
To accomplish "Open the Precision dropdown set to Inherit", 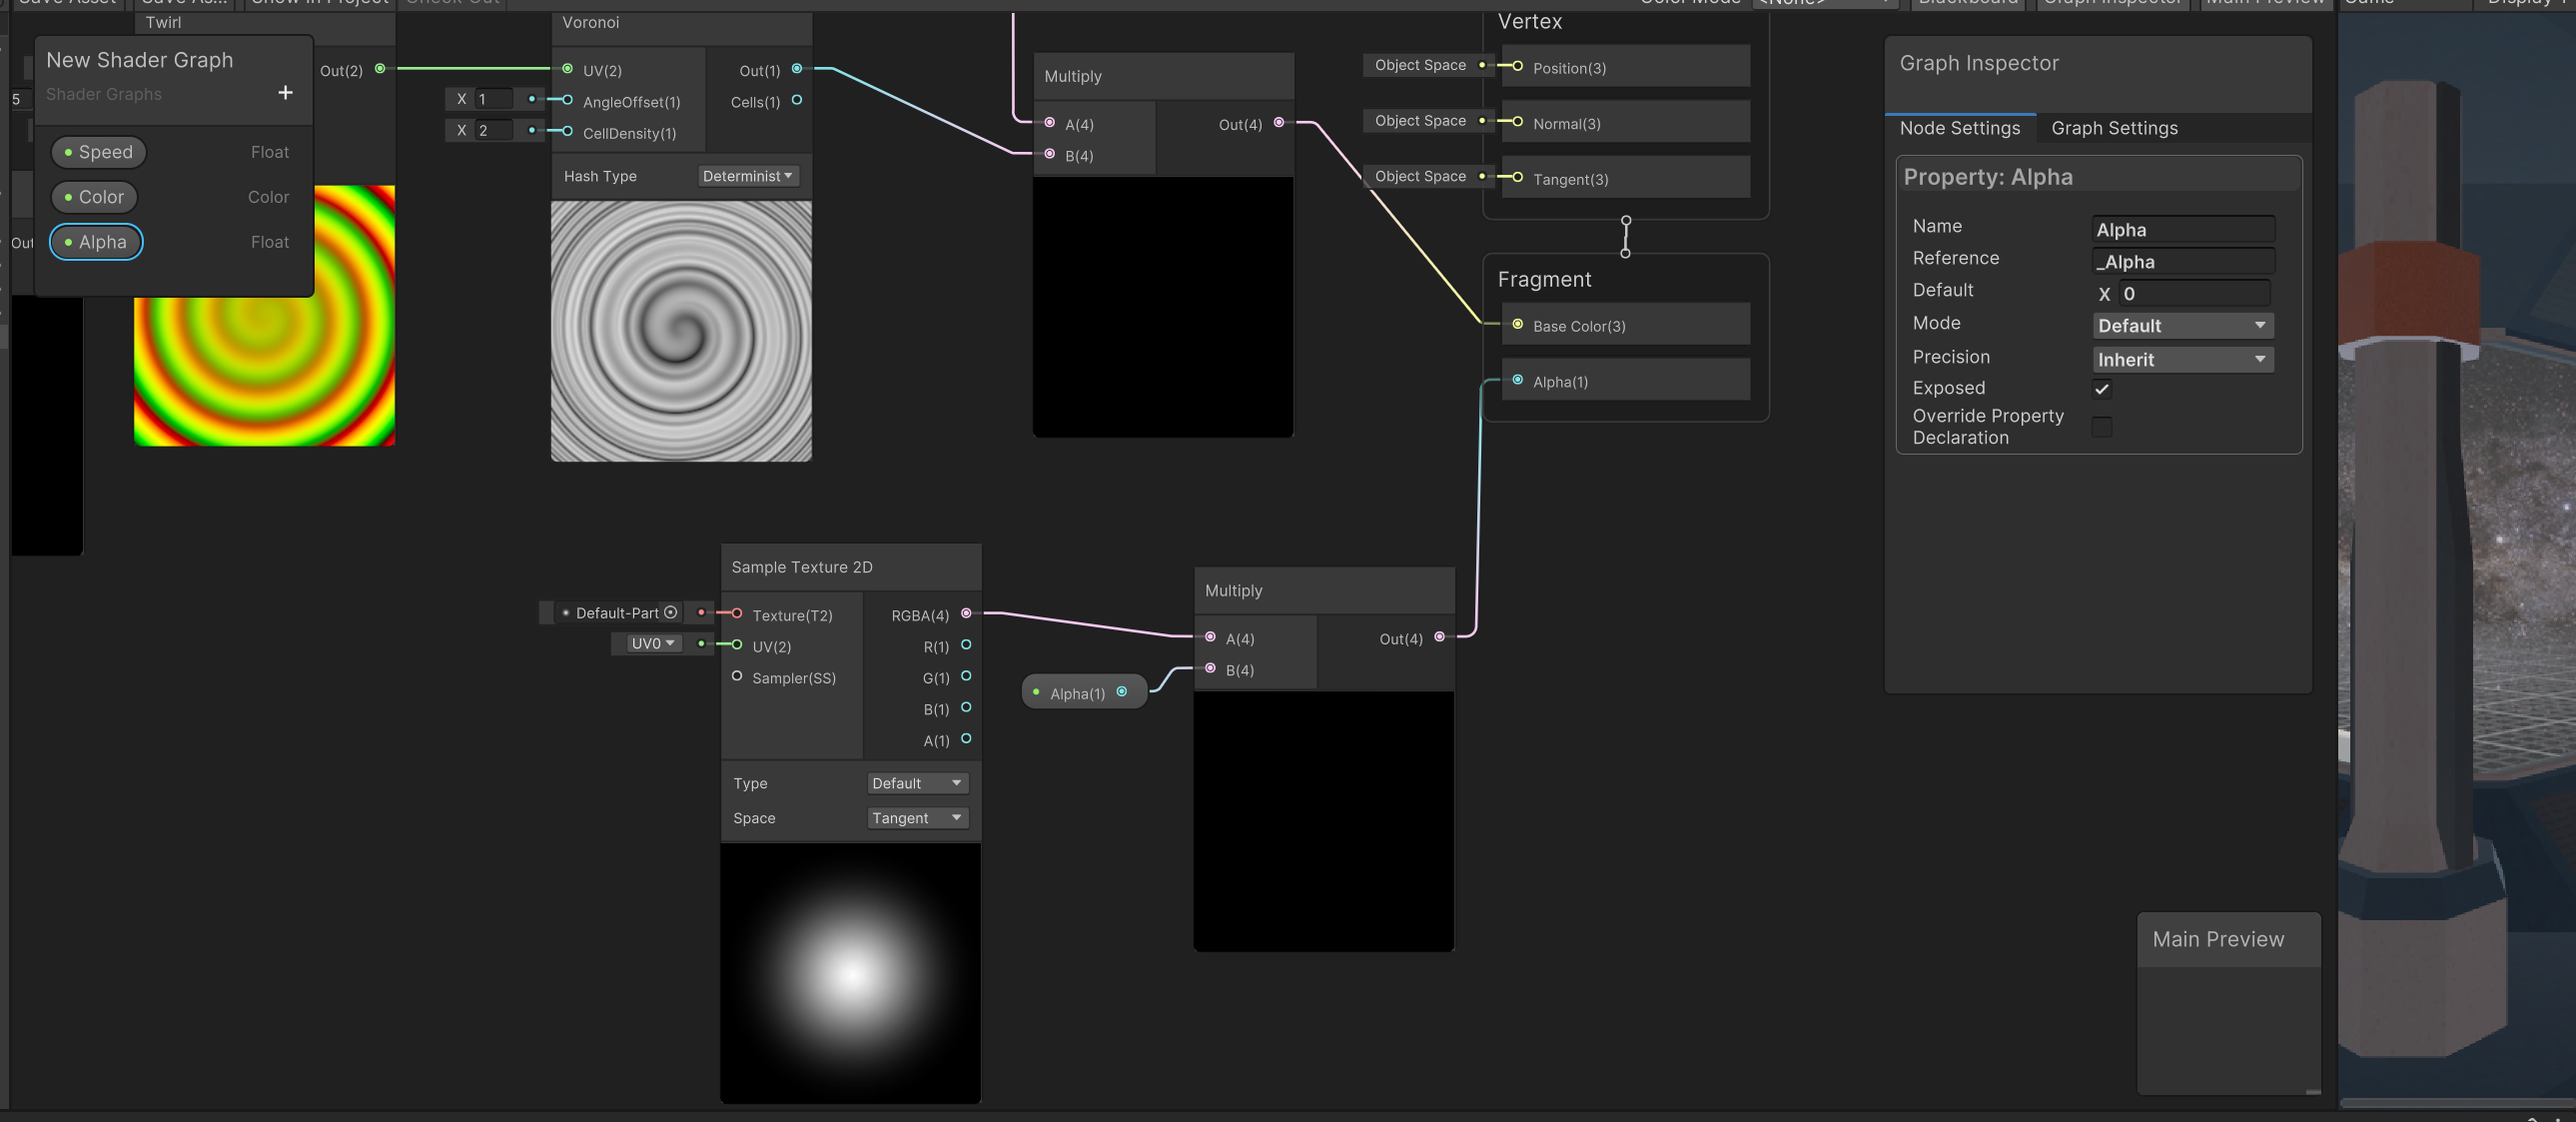I will [2182, 360].
